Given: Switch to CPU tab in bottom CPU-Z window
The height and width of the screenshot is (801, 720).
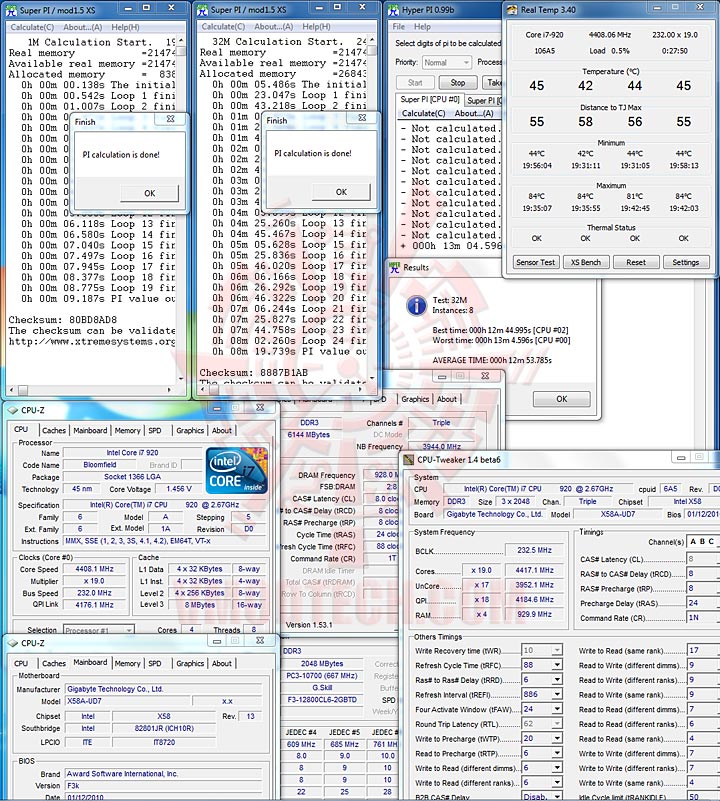Looking at the screenshot, I should (x=21, y=663).
